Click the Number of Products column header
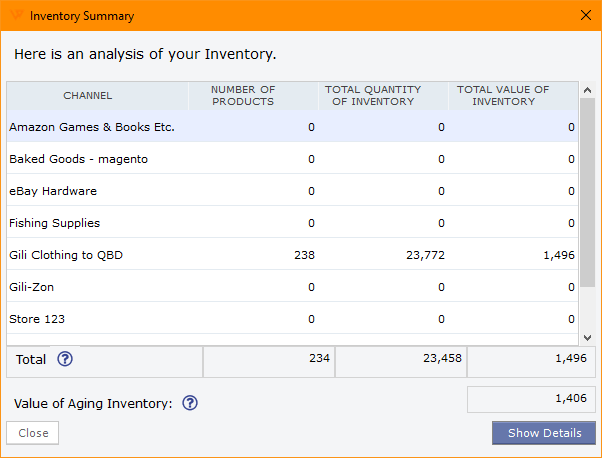602x458 pixels. coord(242,96)
